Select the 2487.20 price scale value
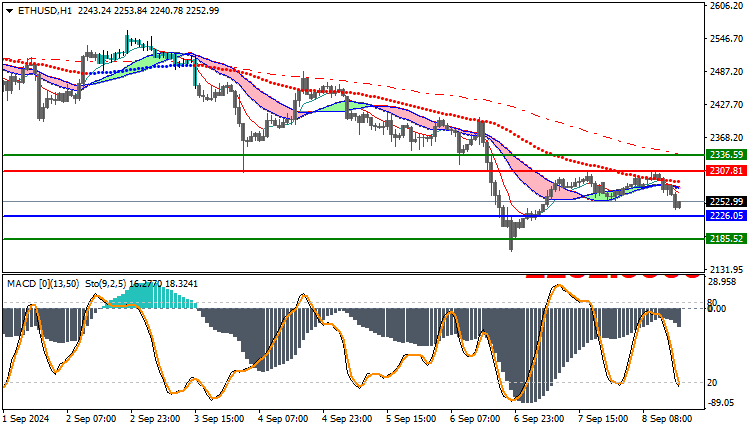The width and height of the screenshot is (750, 430). [x=727, y=72]
